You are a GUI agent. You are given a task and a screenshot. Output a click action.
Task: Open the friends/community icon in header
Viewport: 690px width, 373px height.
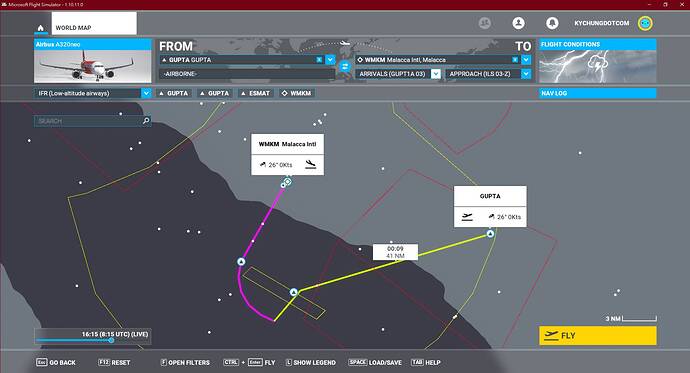(x=484, y=23)
